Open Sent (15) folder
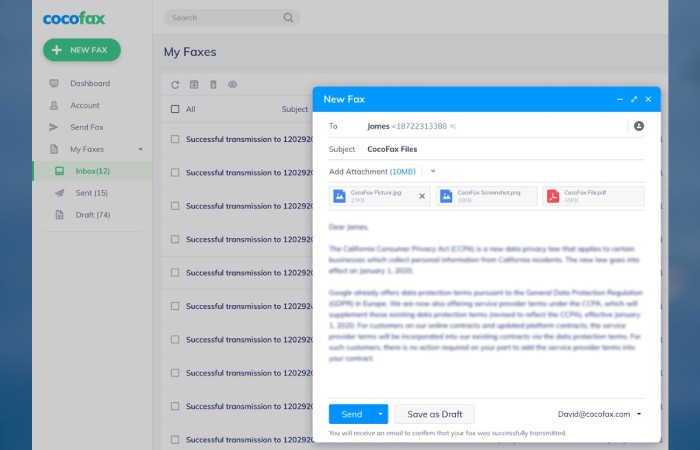This screenshot has height=450, width=700. 92,193
